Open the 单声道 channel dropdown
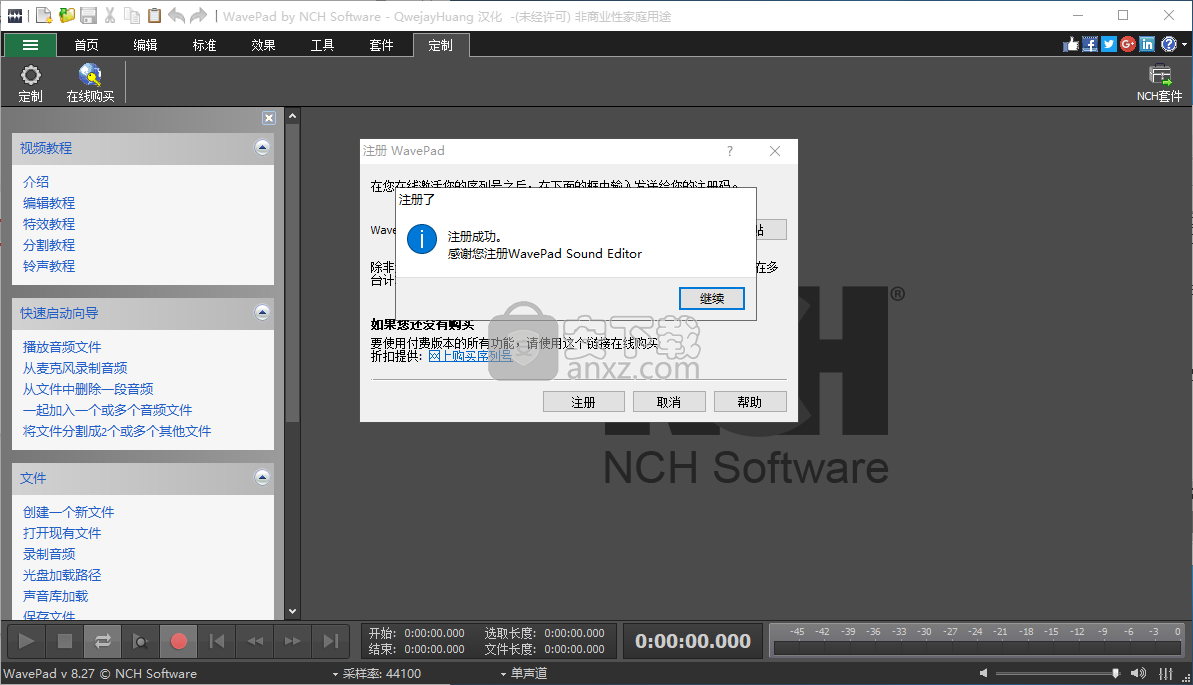Image resolution: width=1193 pixels, height=685 pixels. pos(524,674)
